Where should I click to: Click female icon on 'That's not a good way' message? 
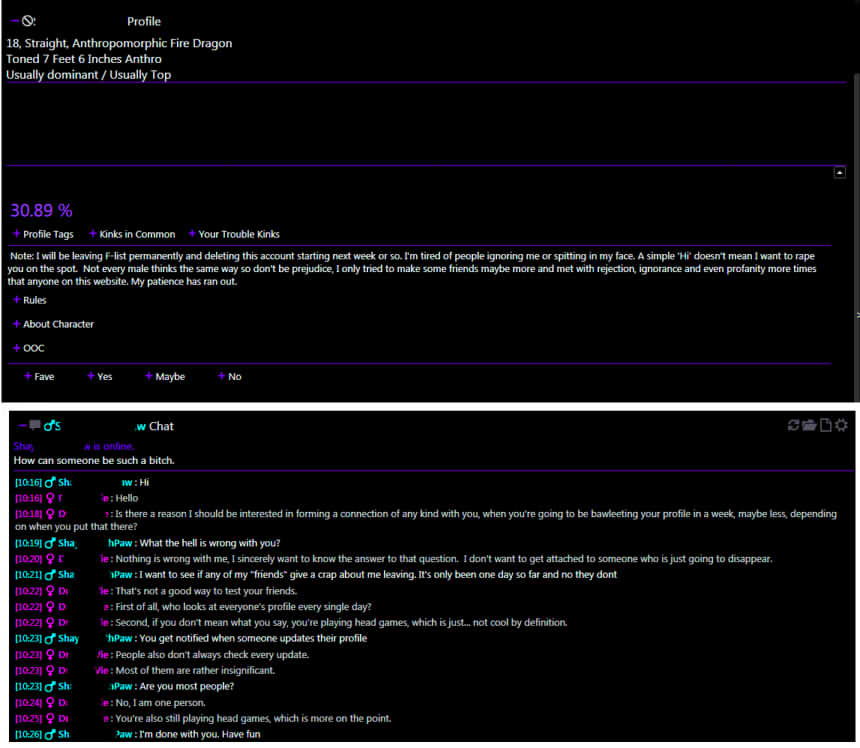[x=50, y=591]
